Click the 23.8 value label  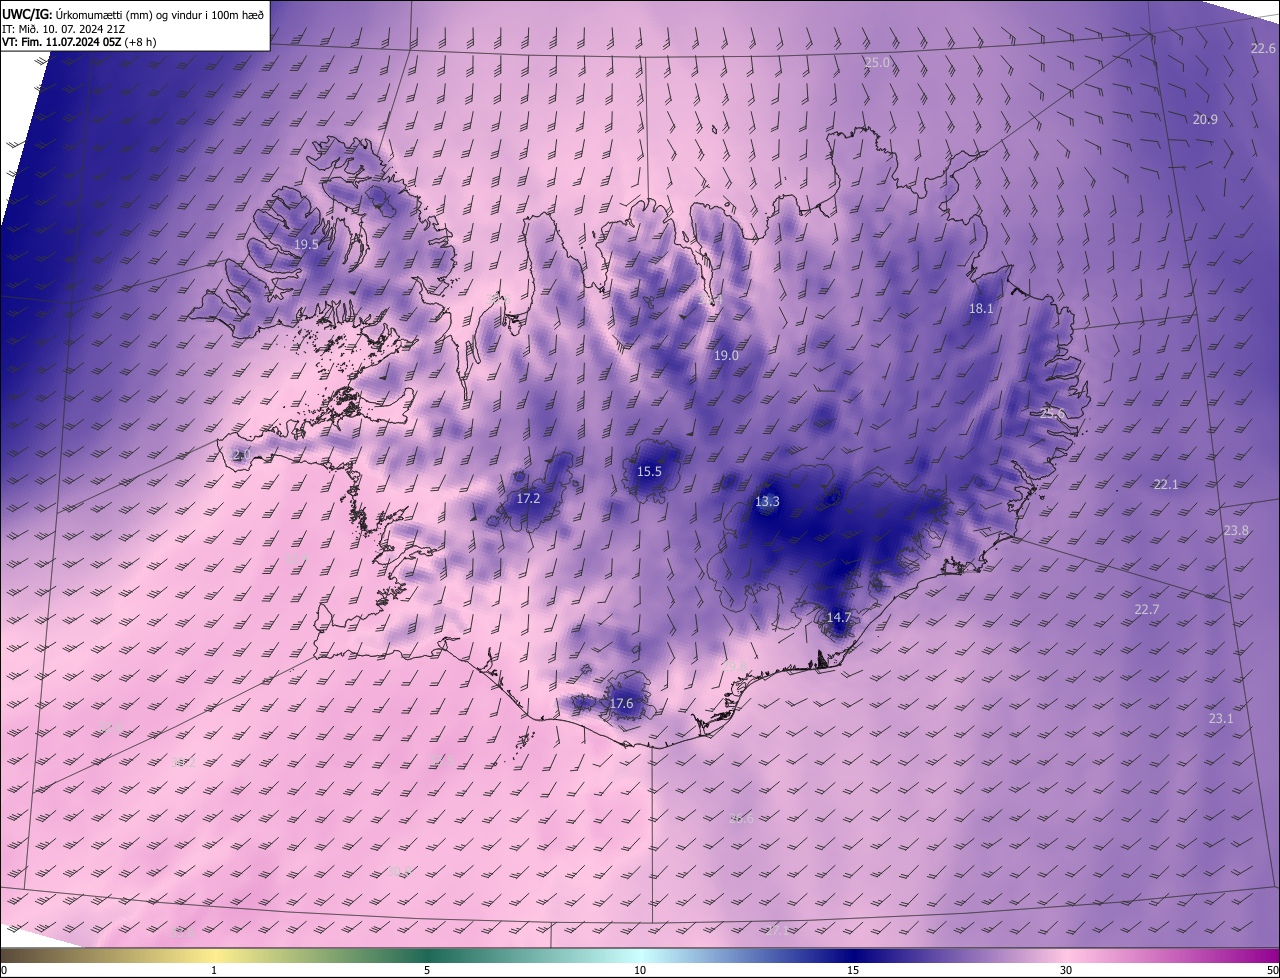(1236, 531)
